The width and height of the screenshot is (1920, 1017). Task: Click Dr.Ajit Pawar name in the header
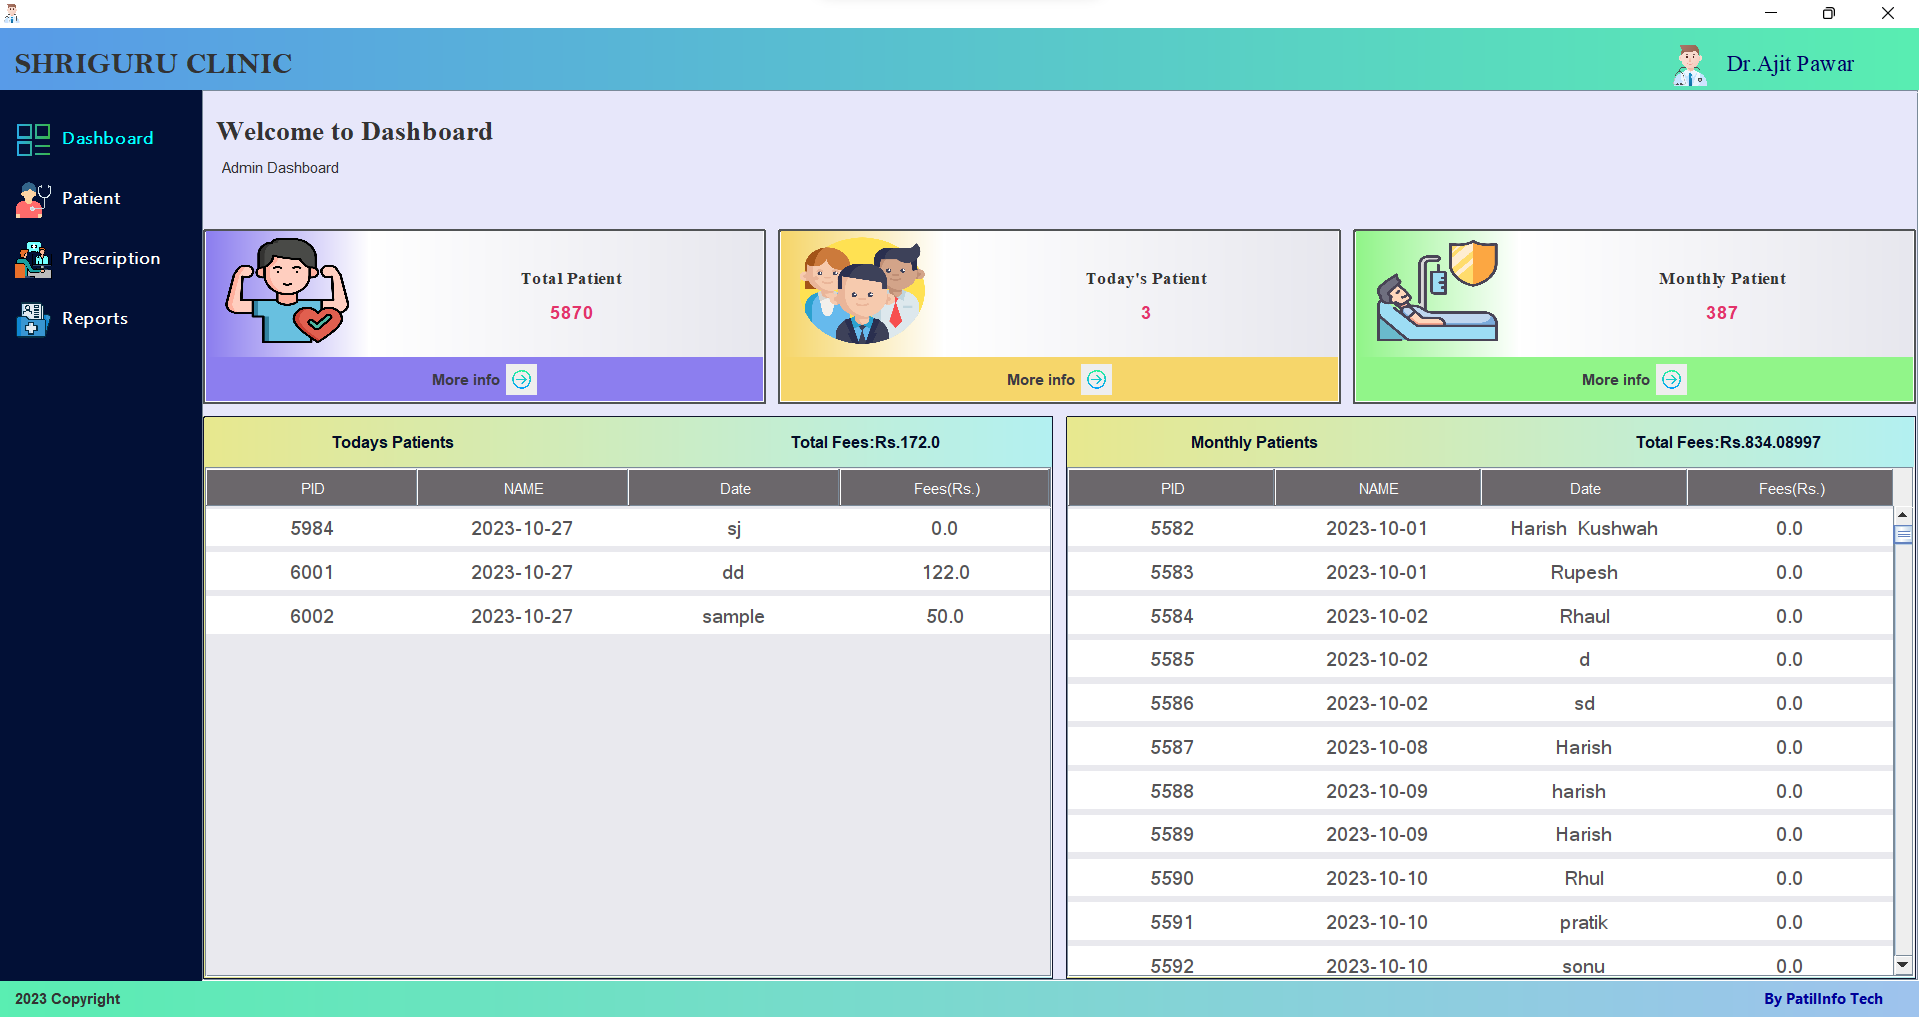1790,63
